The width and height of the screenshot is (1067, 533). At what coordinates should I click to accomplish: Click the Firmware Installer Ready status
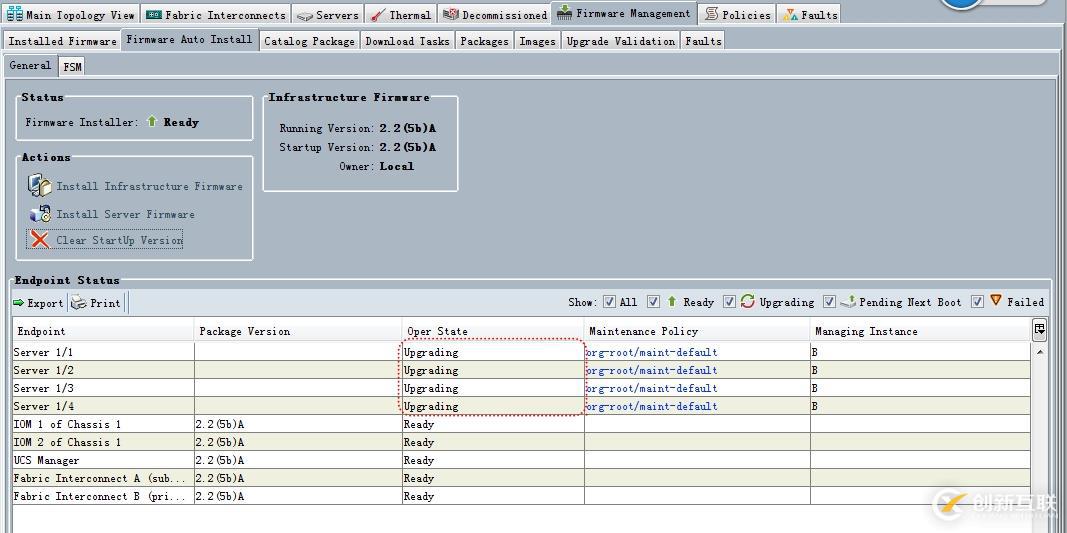(x=181, y=123)
